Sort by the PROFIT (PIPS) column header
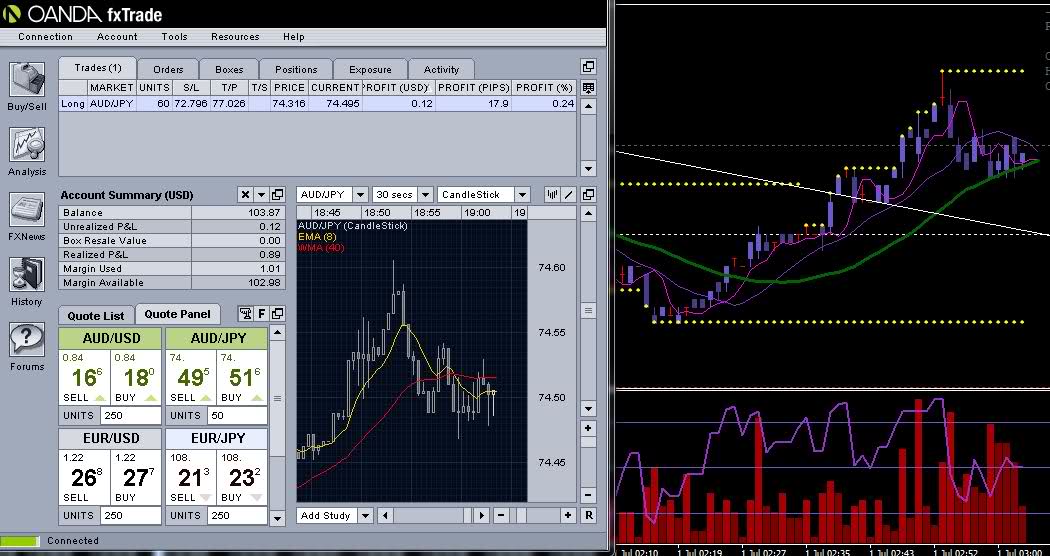The image size is (1050, 556). tap(473, 88)
